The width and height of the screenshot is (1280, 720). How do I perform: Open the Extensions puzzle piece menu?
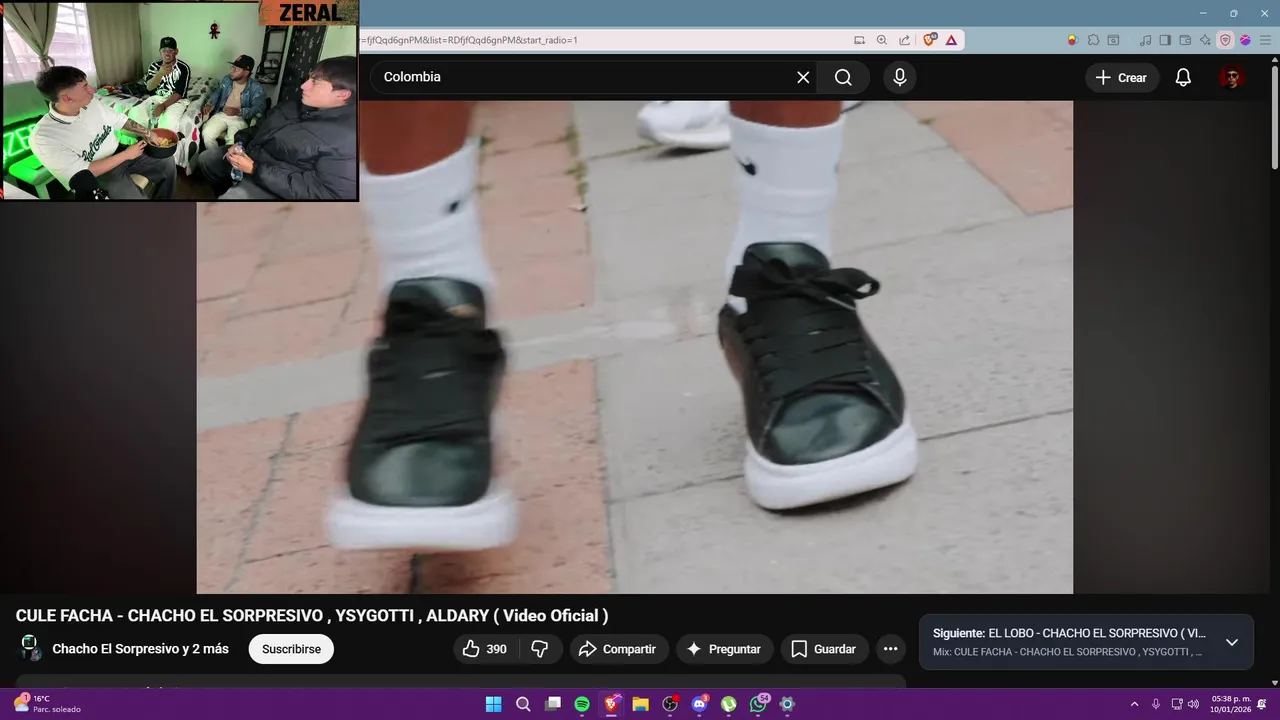[x=1093, y=40]
